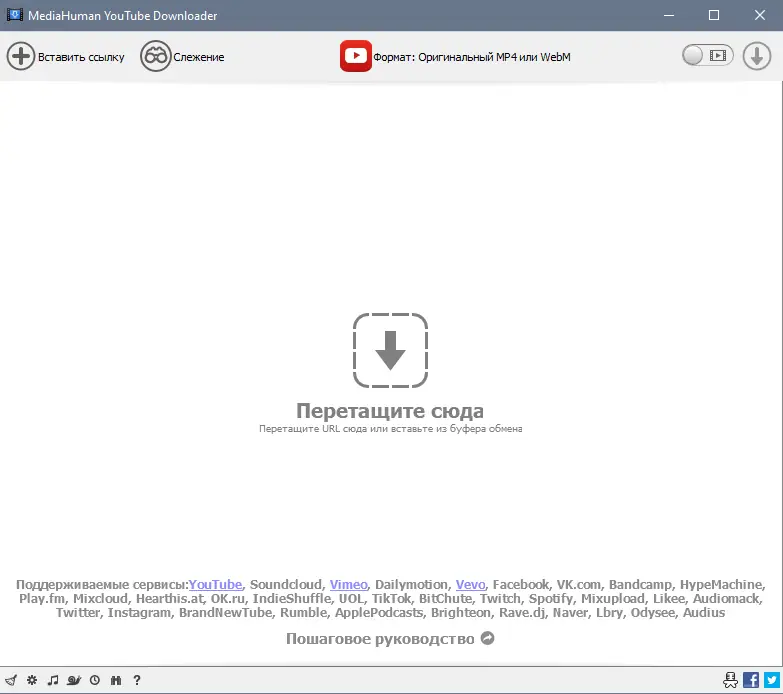Click the "Перетащите сюда" heading
This screenshot has height=694, width=783.
[x=390, y=411]
